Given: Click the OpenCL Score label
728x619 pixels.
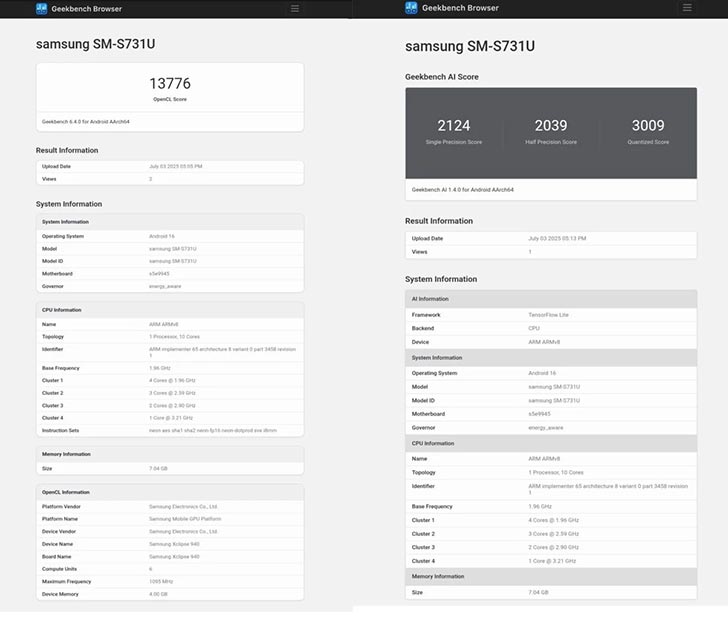Looking at the screenshot, I should 170,99.
